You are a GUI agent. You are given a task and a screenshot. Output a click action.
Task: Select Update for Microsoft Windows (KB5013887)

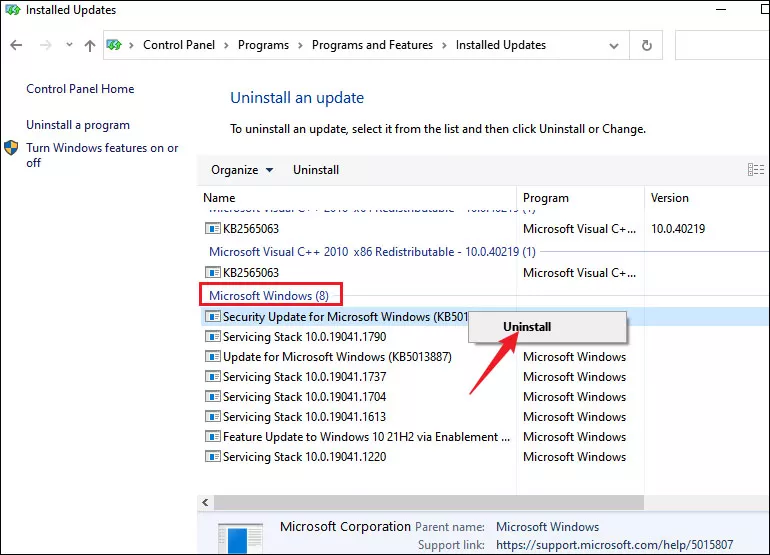[x=337, y=357]
